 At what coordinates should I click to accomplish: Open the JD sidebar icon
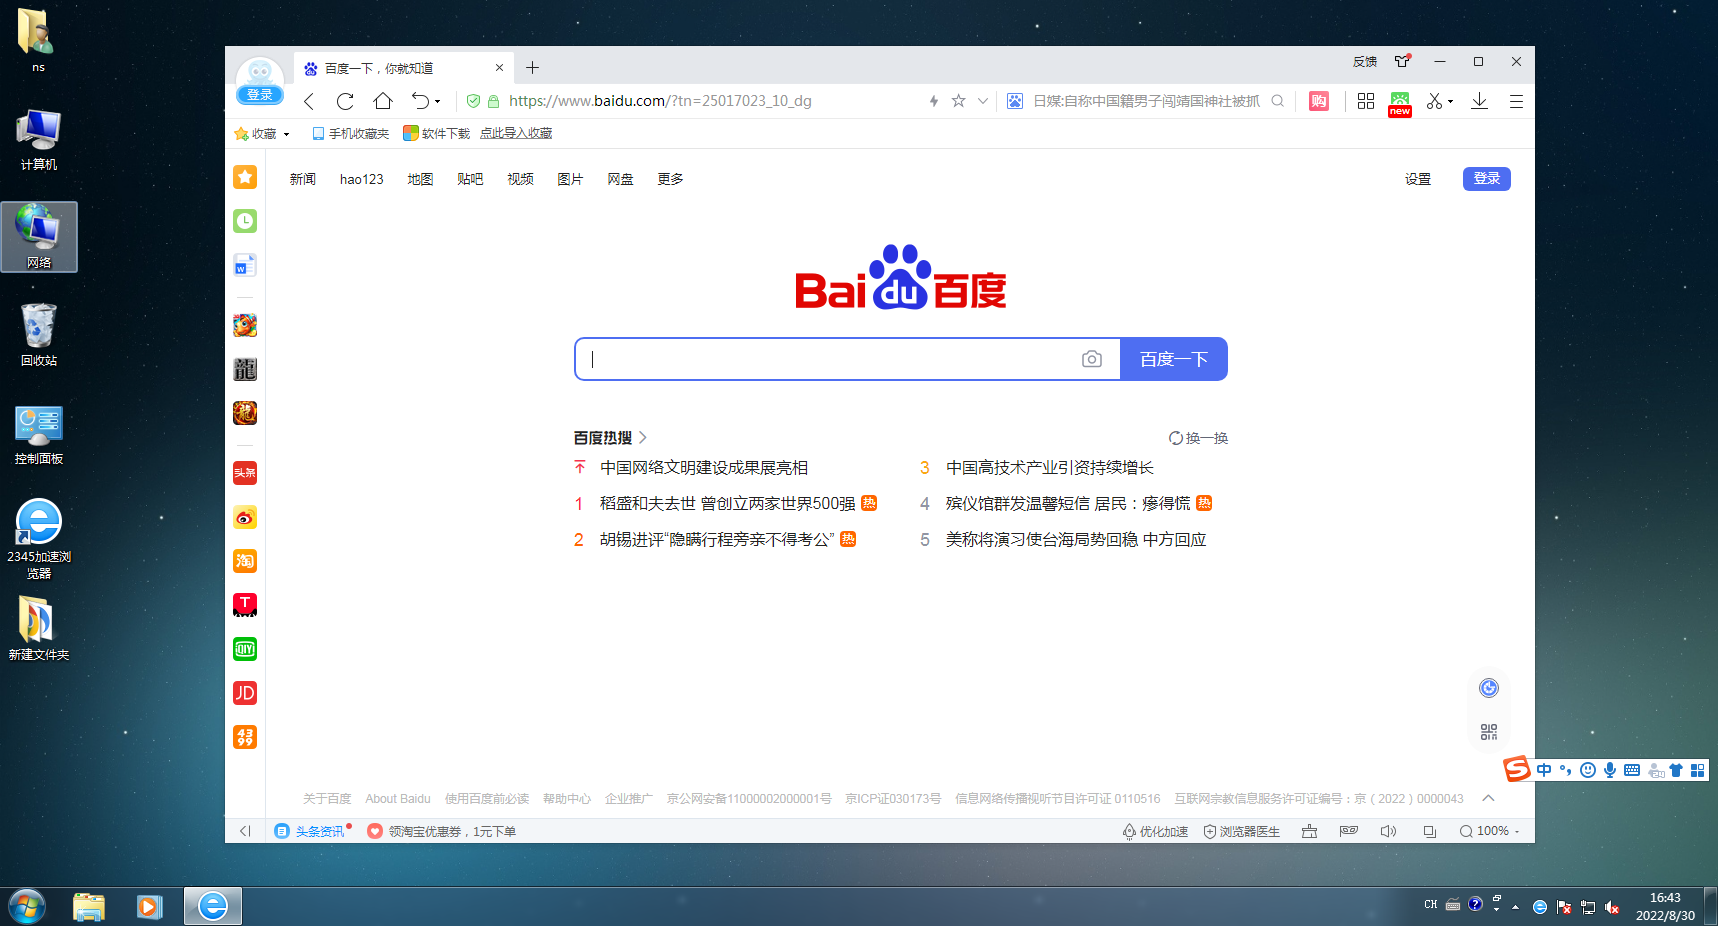coord(245,693)
